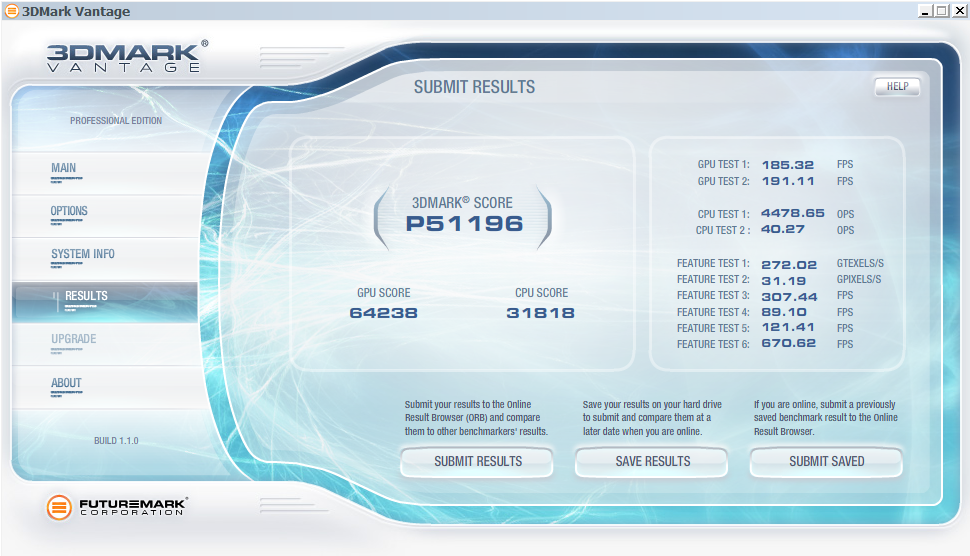Select the RESULTS sidebar item
Viewport: 970px width, 556px height.
(105, 302)
